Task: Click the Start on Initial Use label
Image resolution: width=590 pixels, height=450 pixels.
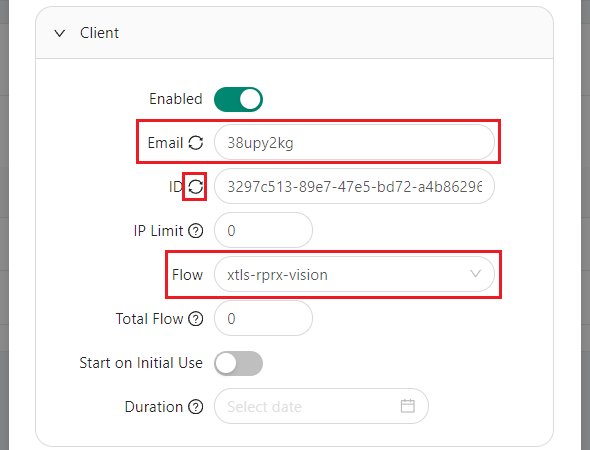Action: (x=141, y=363)
